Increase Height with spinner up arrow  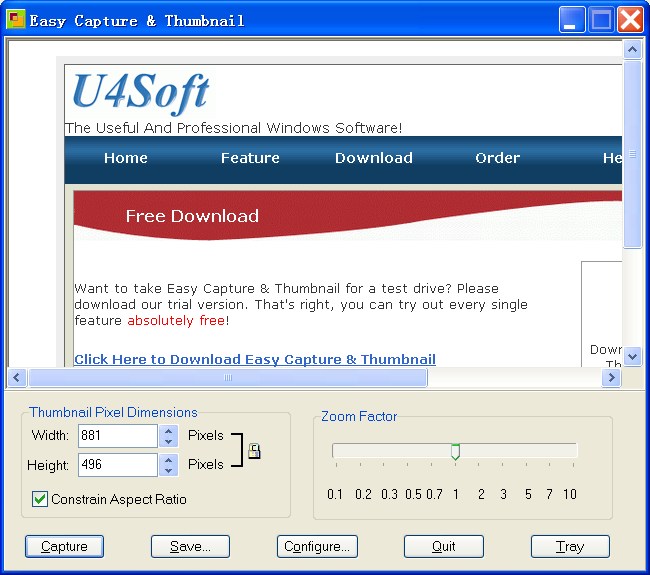(168, 459)
